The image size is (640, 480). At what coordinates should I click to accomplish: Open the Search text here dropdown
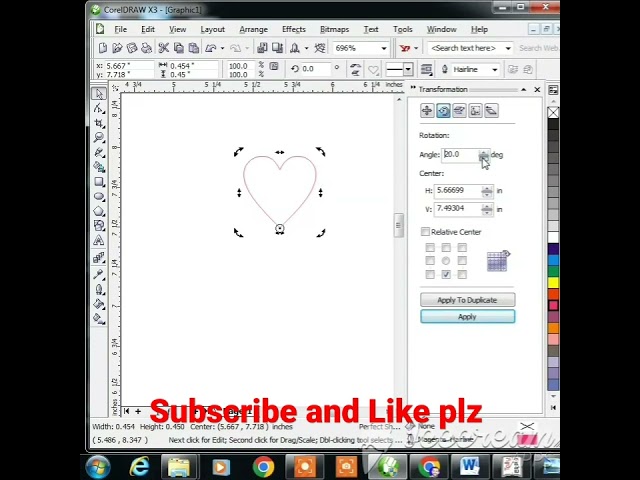coord(508,48)
